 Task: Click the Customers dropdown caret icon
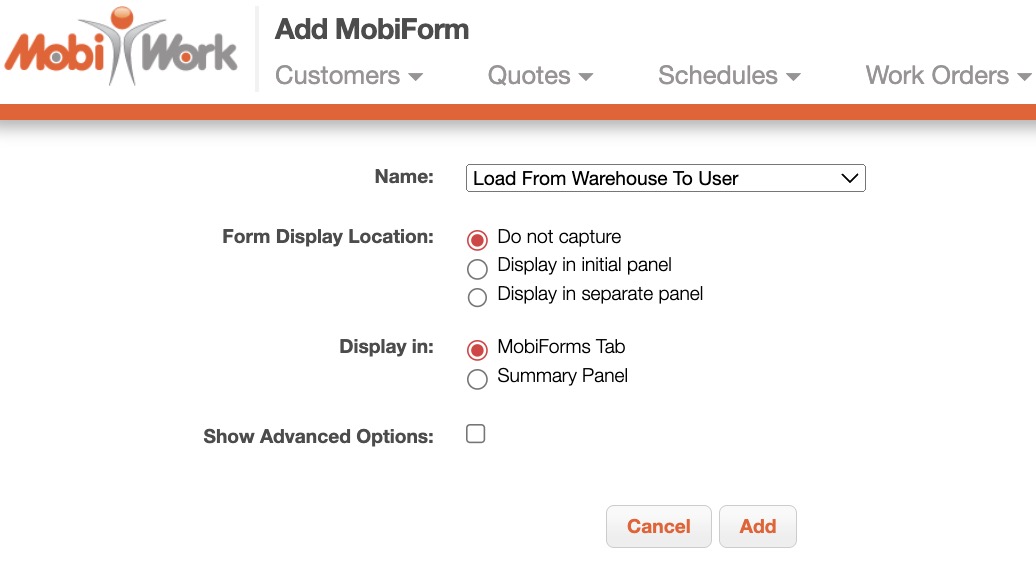(x=416, y=77)
